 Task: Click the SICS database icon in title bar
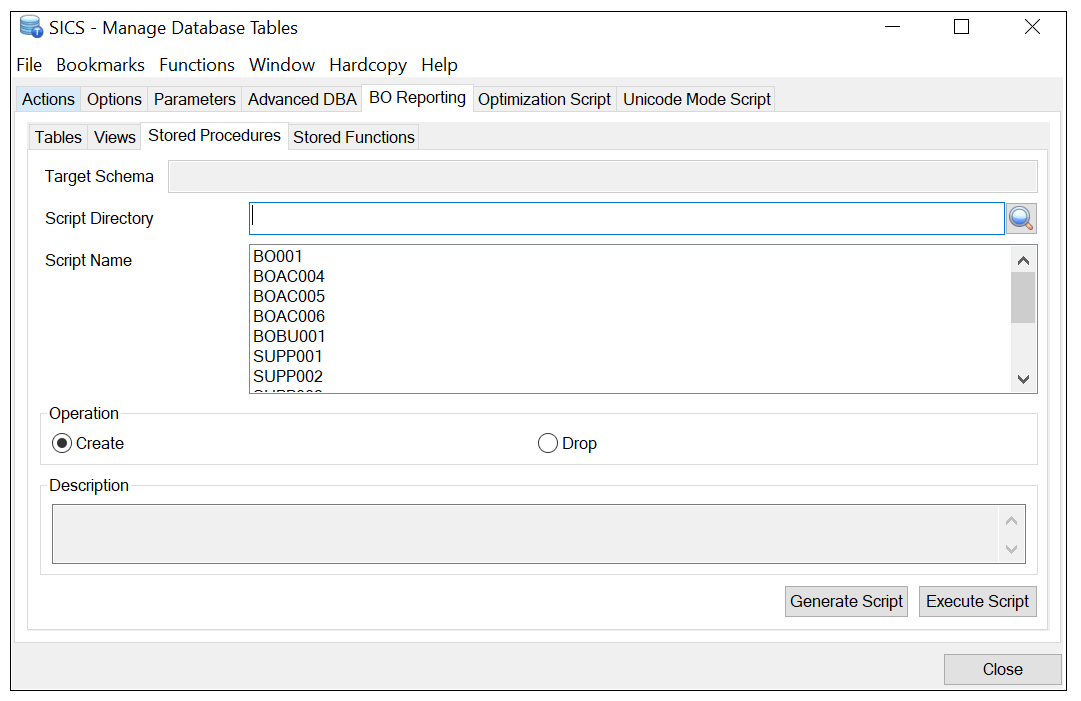31,27
